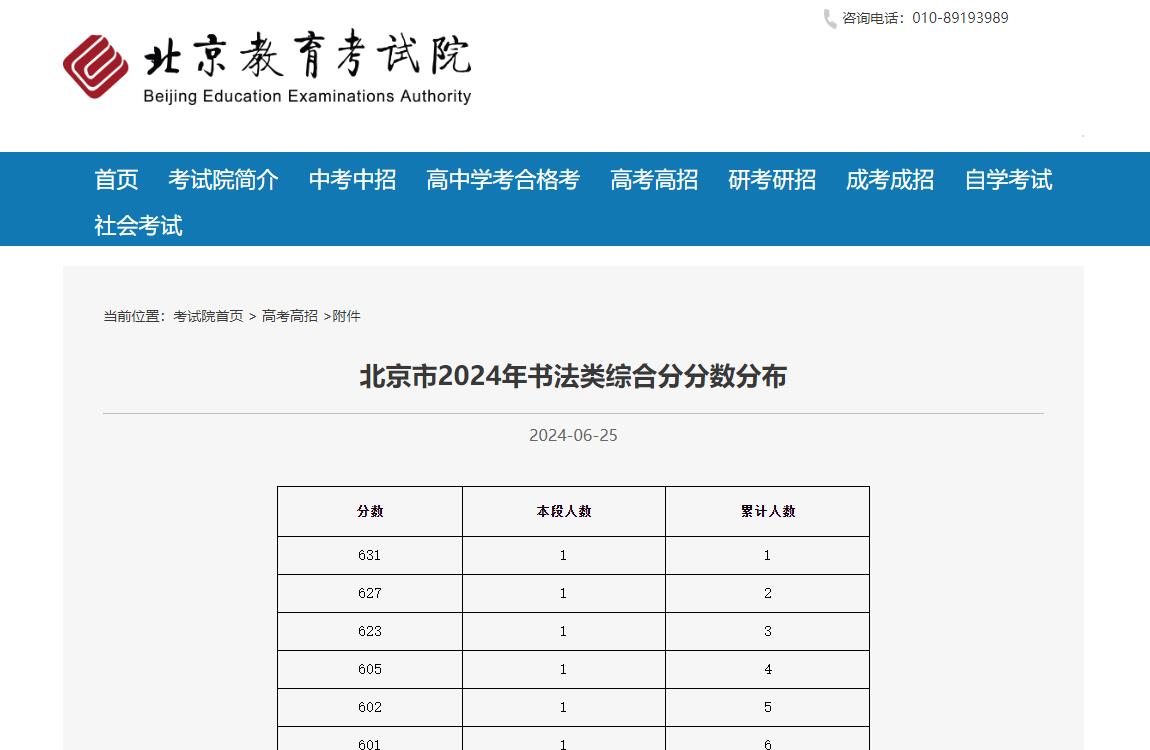Open the 考试院简介 menu item
Screen dimensions: 1150x750
click(224, 180)
